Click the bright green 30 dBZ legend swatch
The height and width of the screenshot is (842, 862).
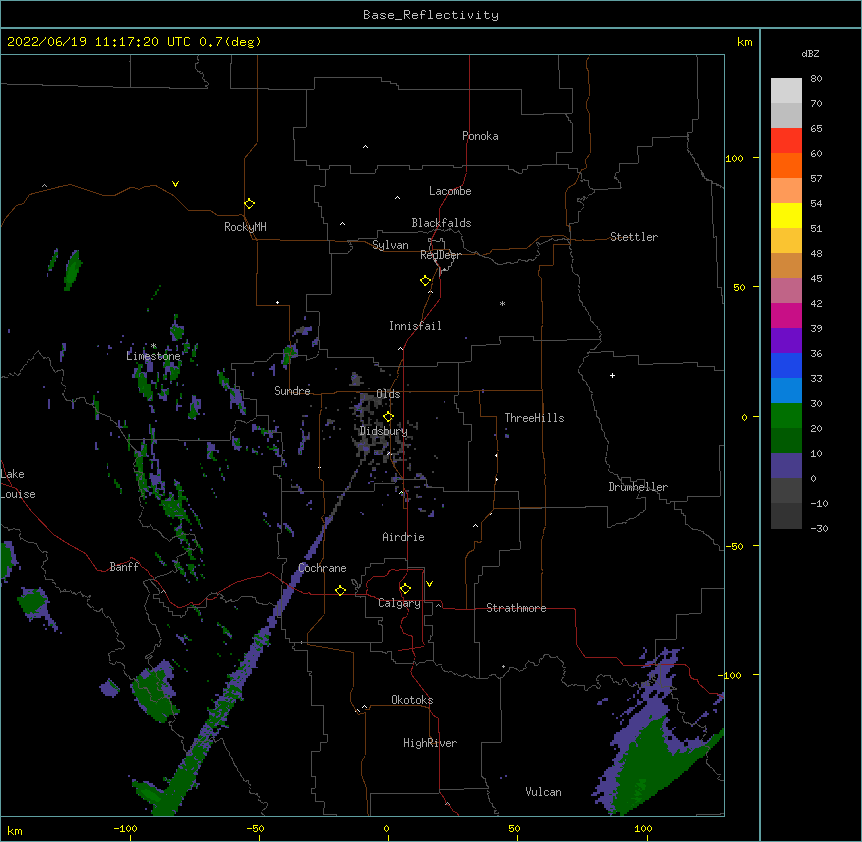point(786,416)
